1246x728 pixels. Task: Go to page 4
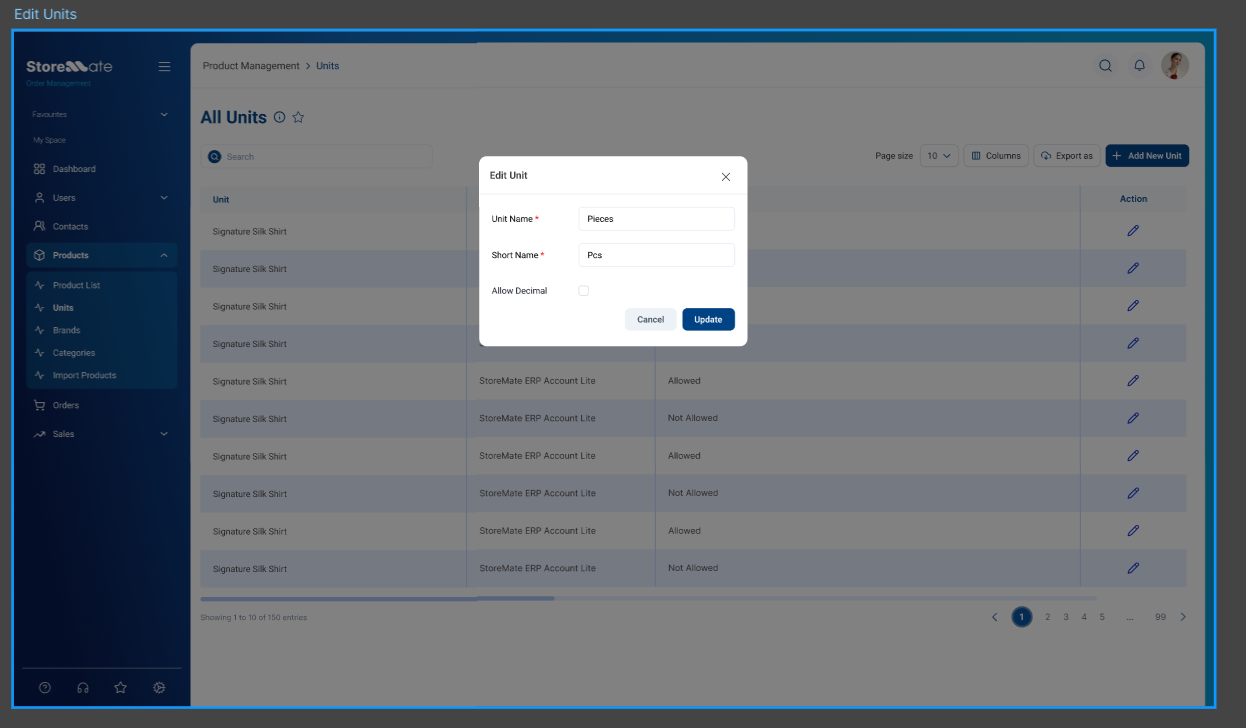pos(1084,617)
